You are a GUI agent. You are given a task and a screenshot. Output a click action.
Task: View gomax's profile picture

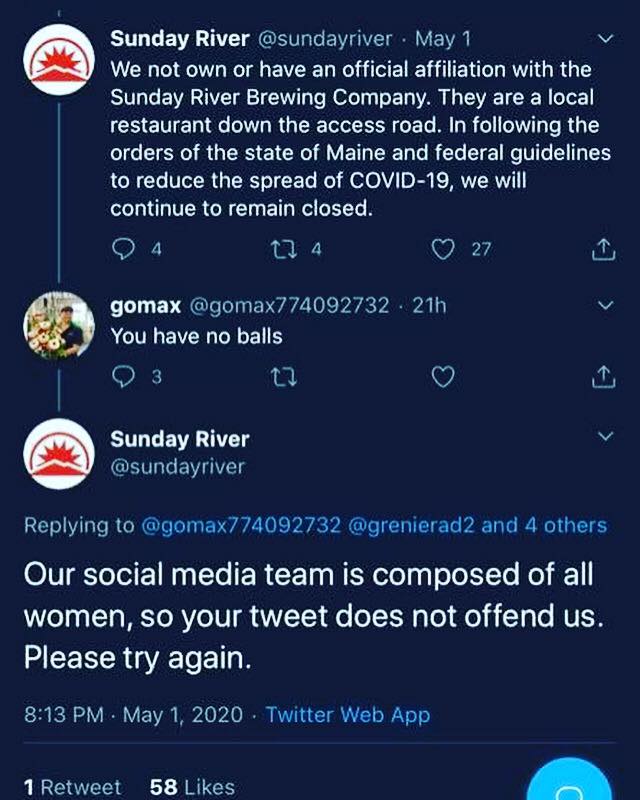coord(59,326)
